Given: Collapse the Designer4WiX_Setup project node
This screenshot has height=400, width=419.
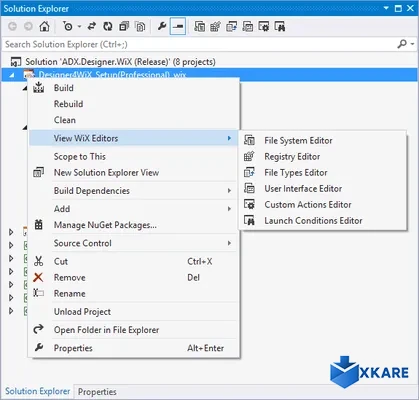Looking at the screenshot, I should point(12,75).
